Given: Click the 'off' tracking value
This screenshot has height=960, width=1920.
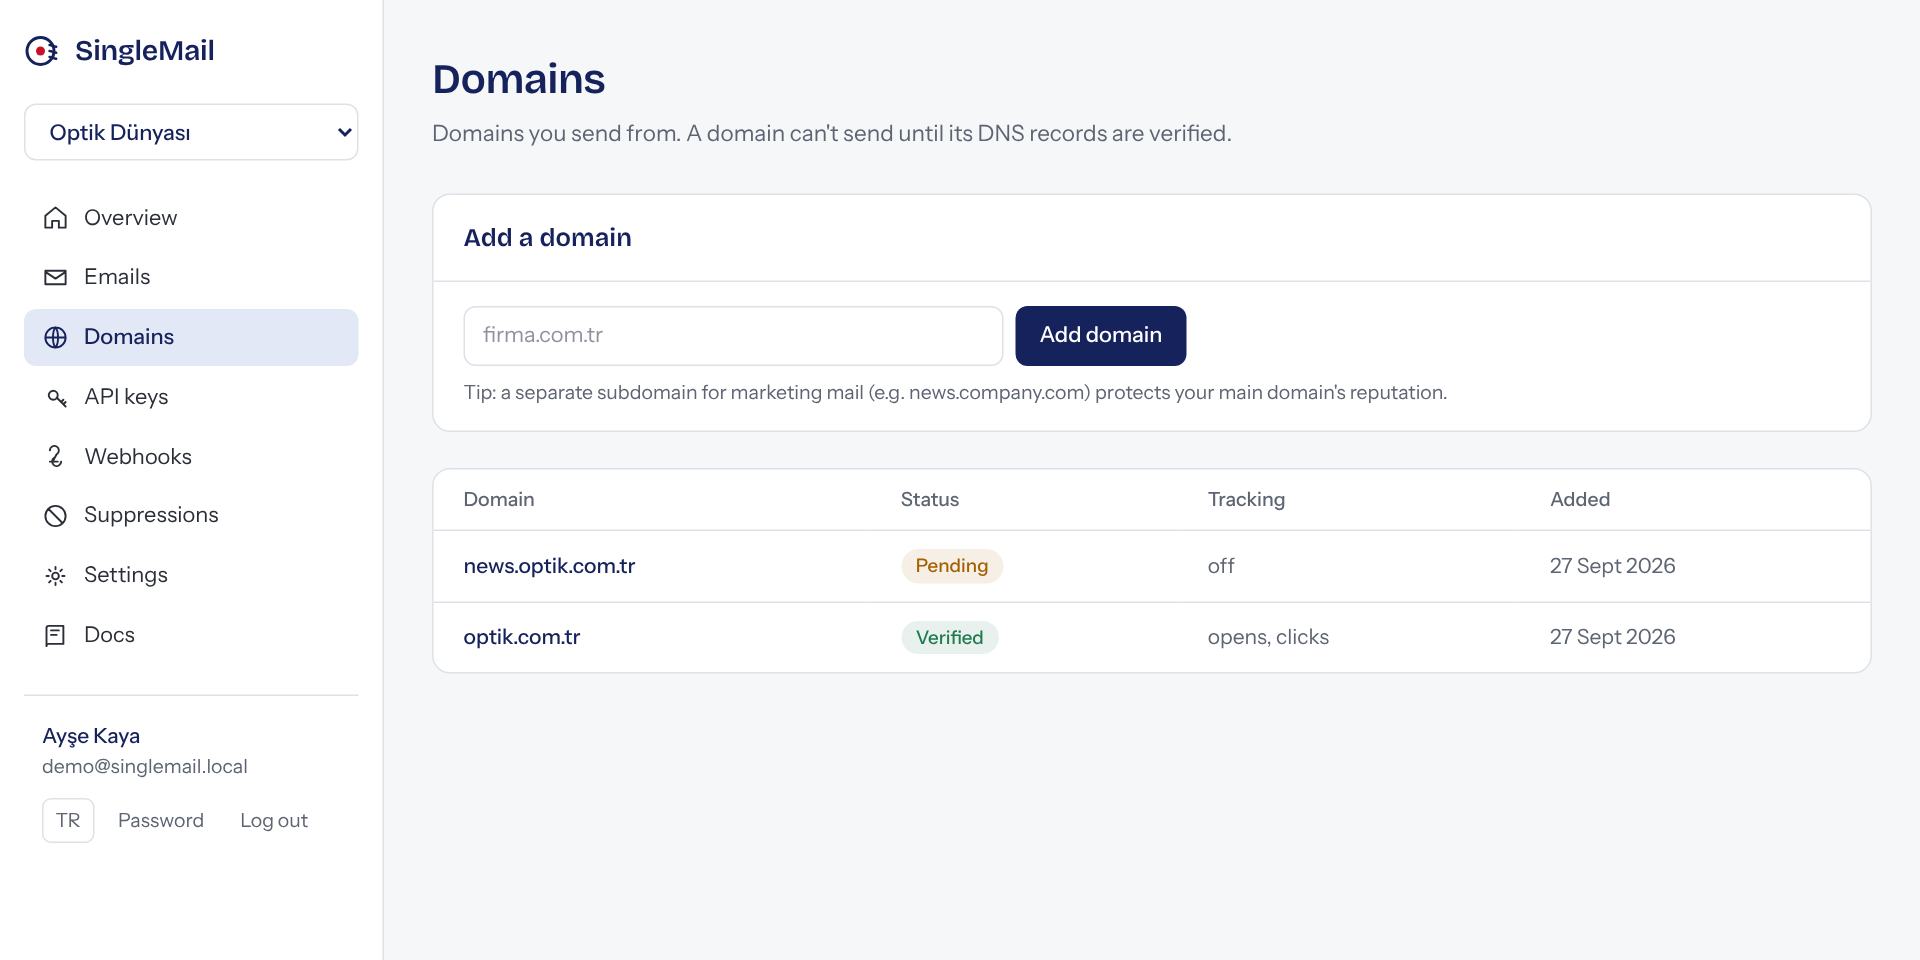Looking at the screenshot, I should pos(1221,566).
